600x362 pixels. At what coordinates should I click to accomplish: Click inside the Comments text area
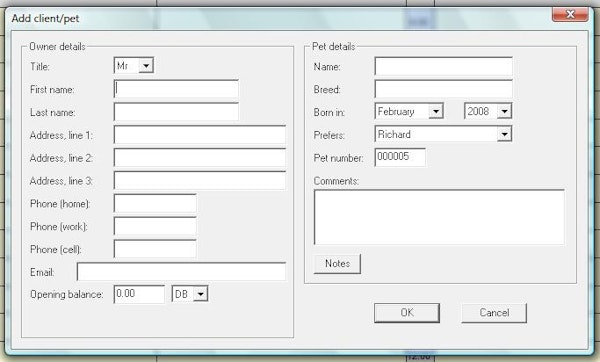[439, 217]
